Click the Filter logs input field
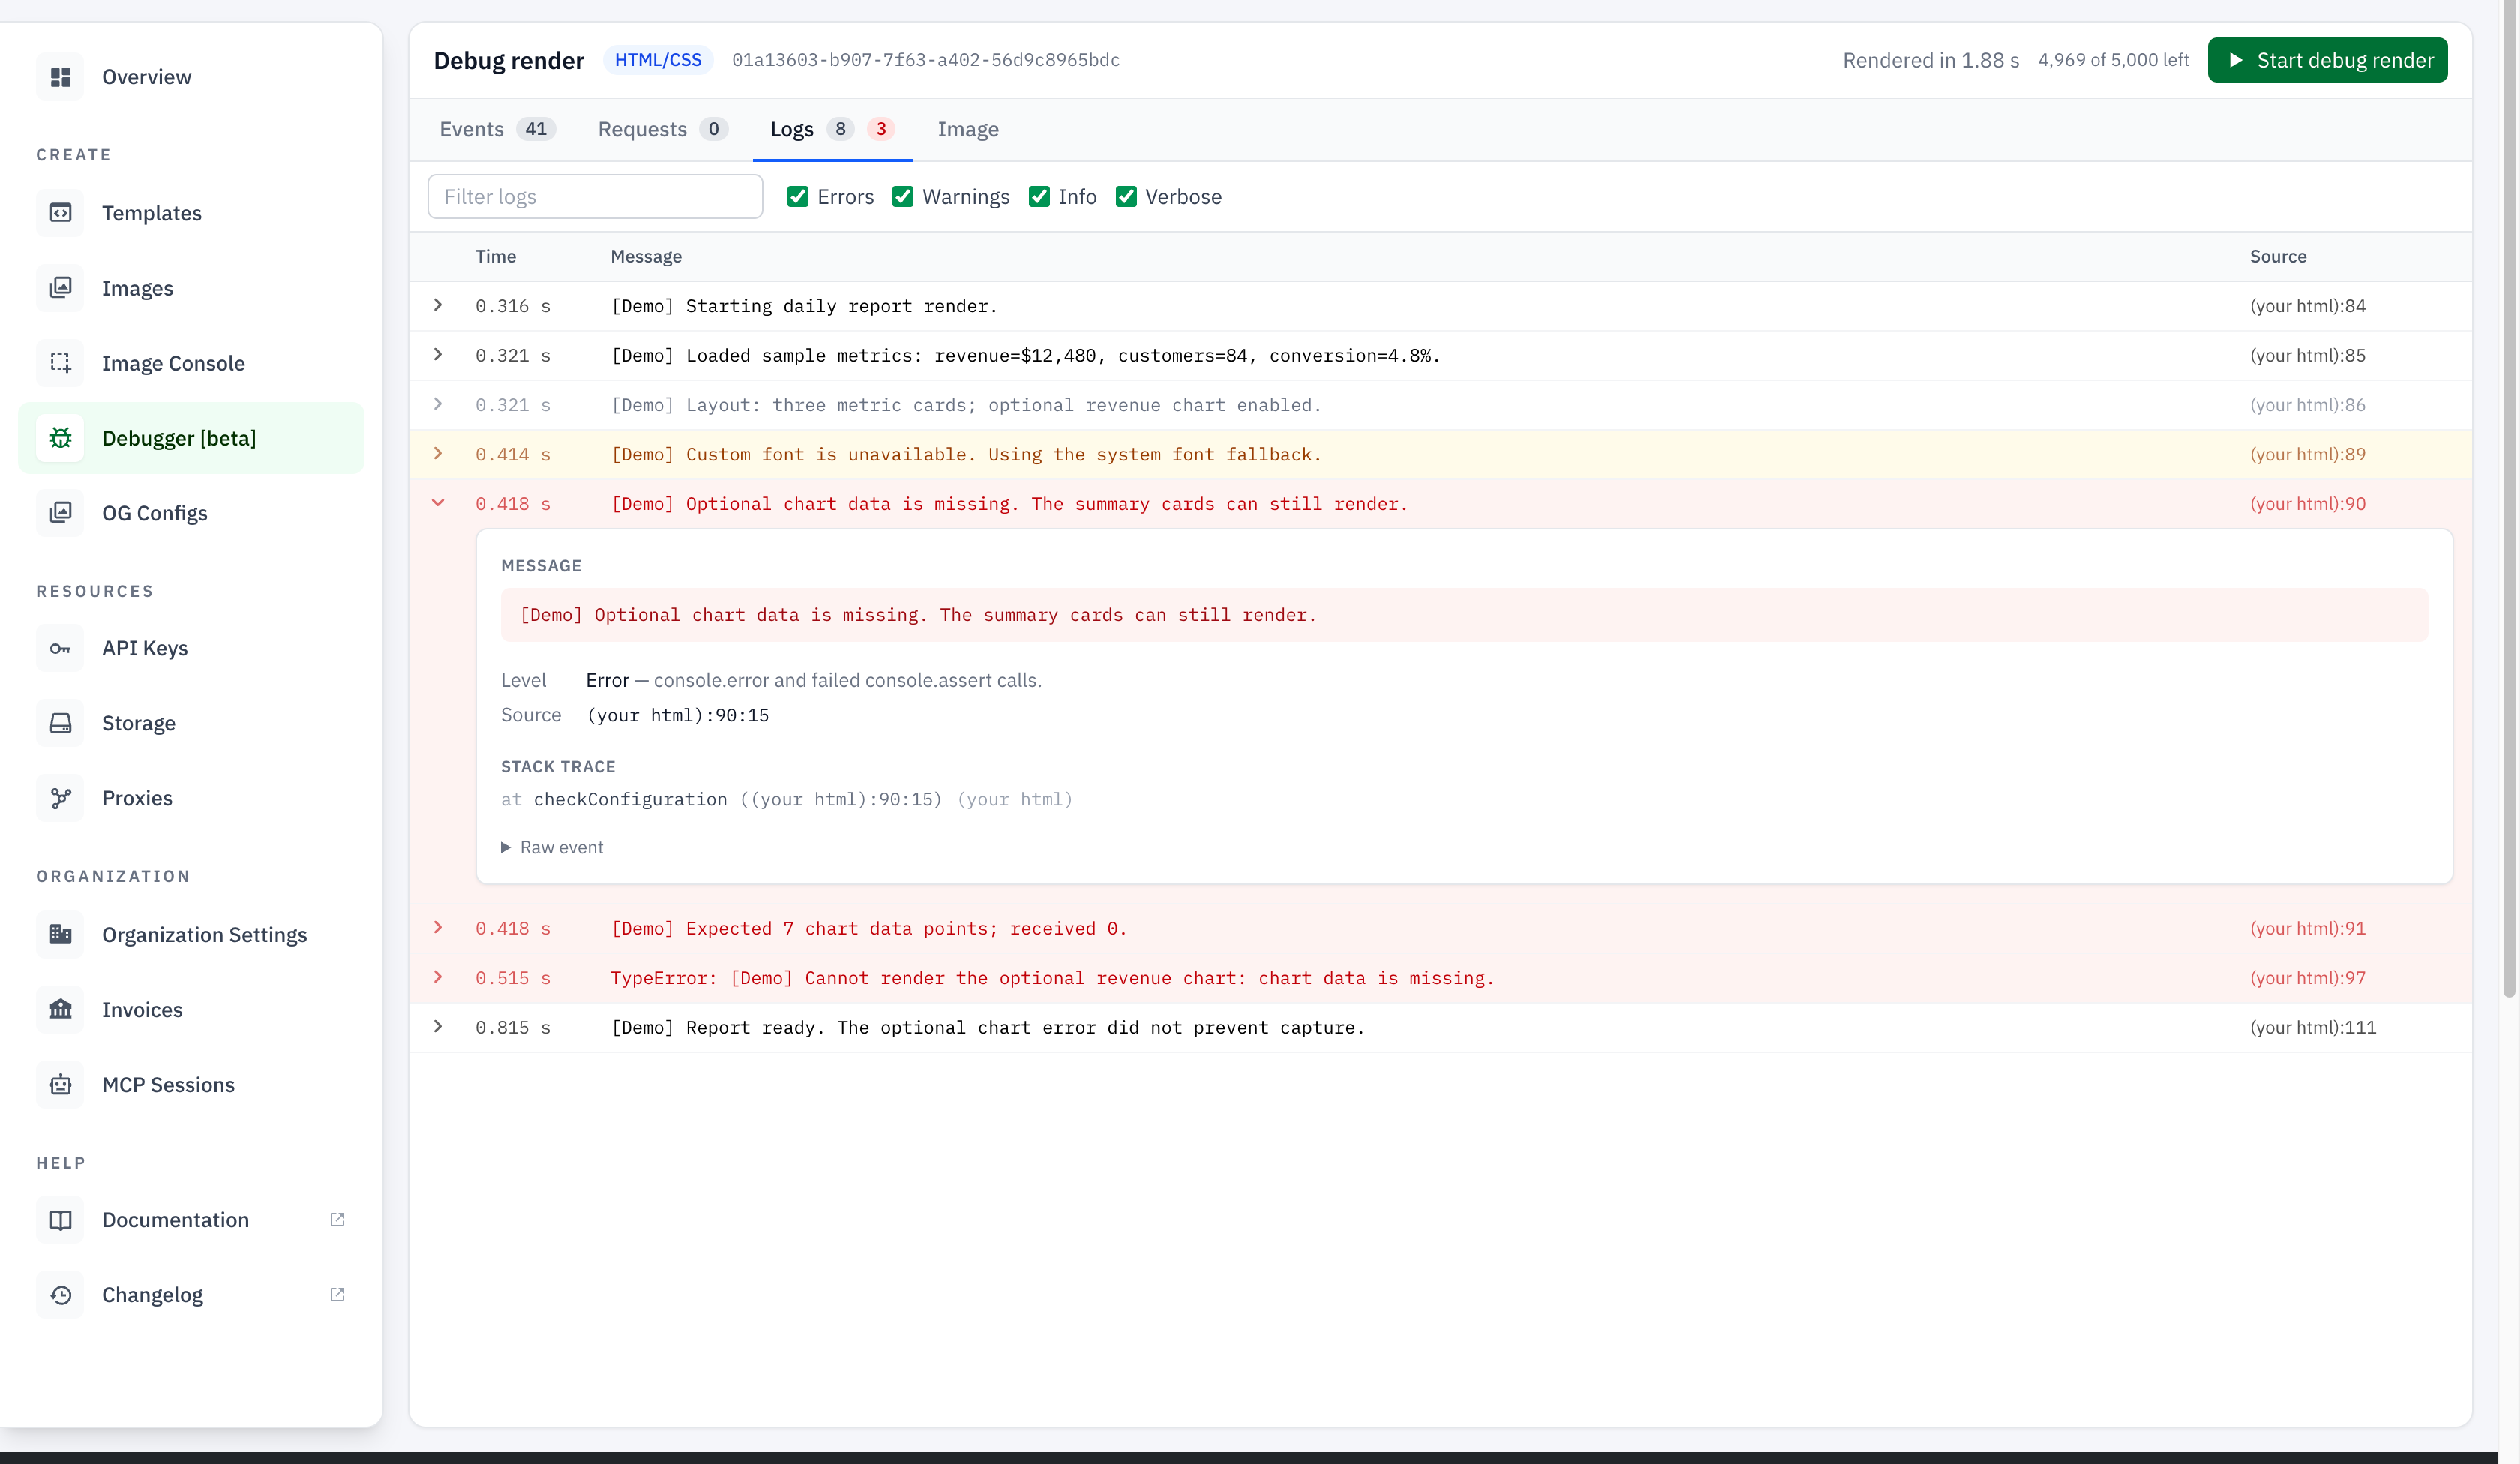Viewport: 2520px width, 1464px height. (595, 197)
